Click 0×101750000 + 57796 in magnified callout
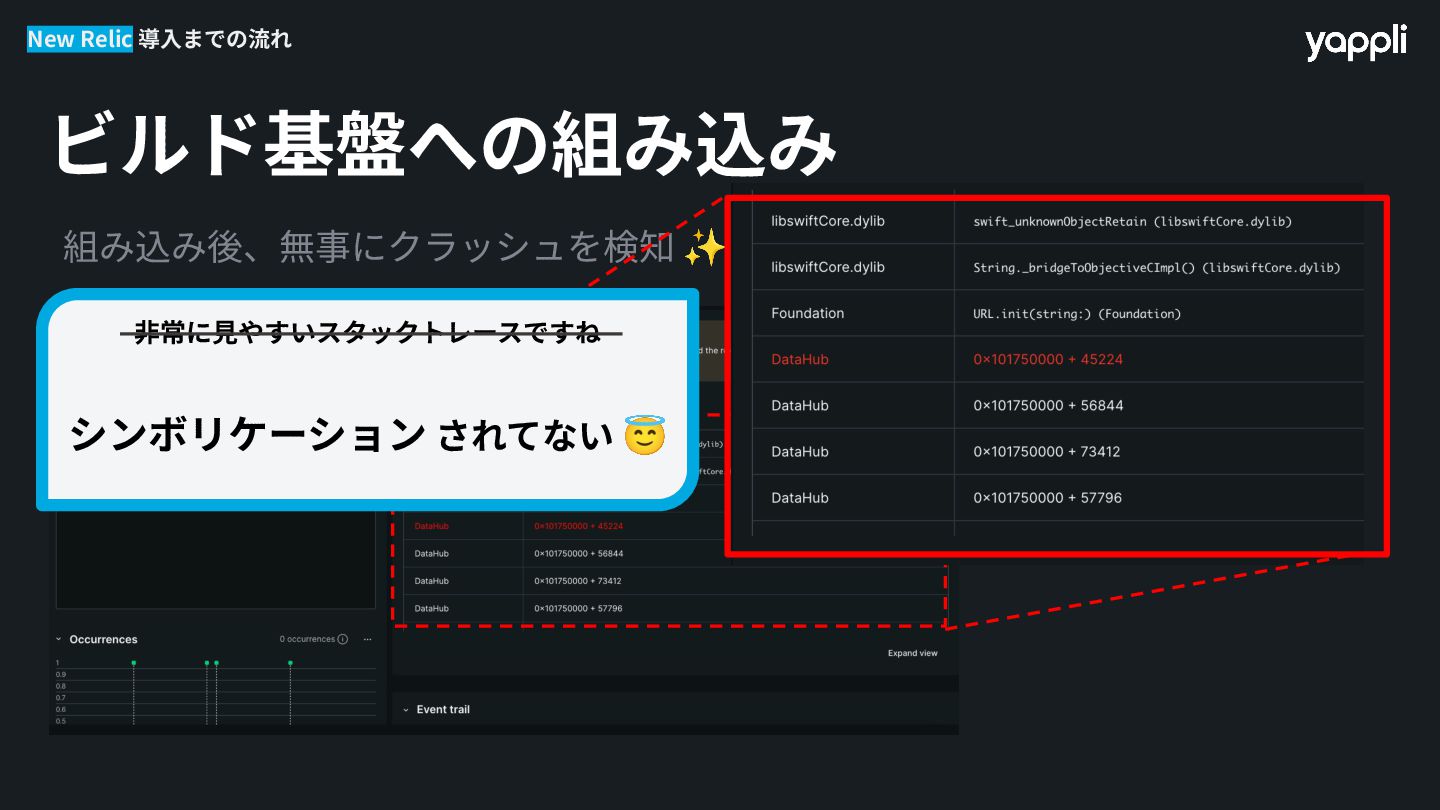 click(1048, 497)
